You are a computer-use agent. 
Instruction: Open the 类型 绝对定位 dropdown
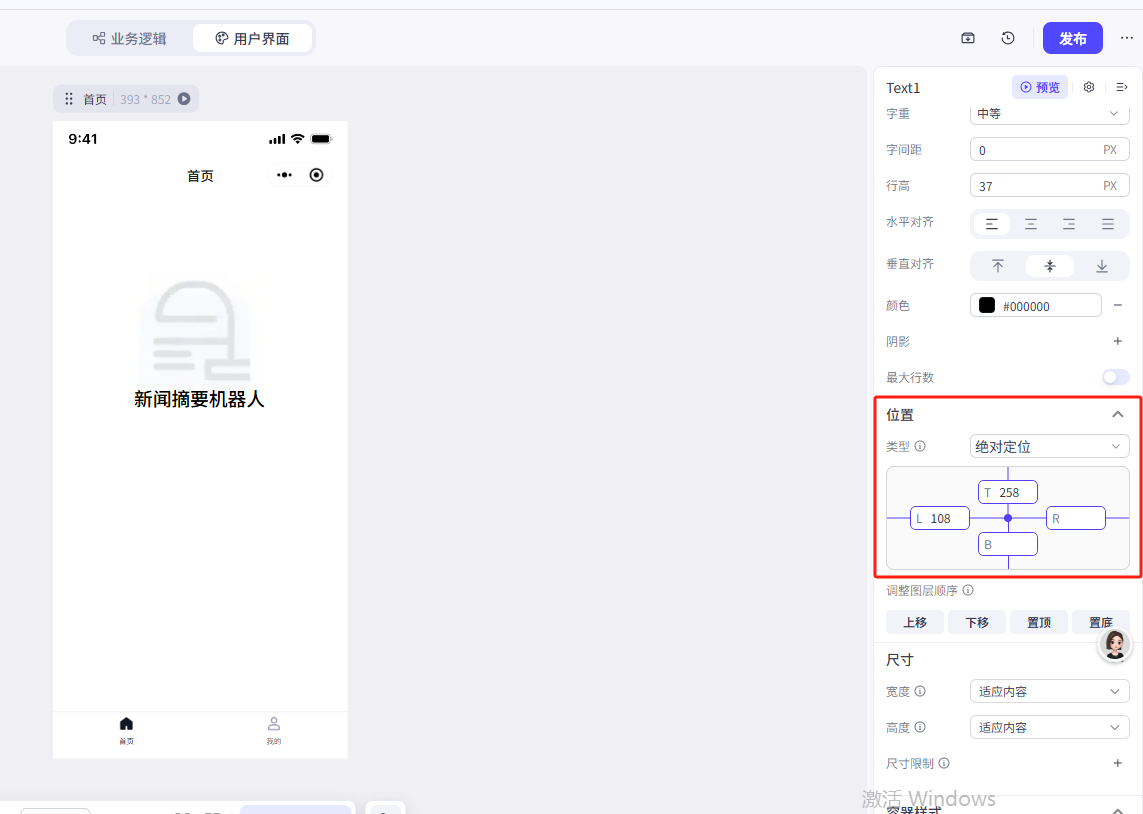1049,447
